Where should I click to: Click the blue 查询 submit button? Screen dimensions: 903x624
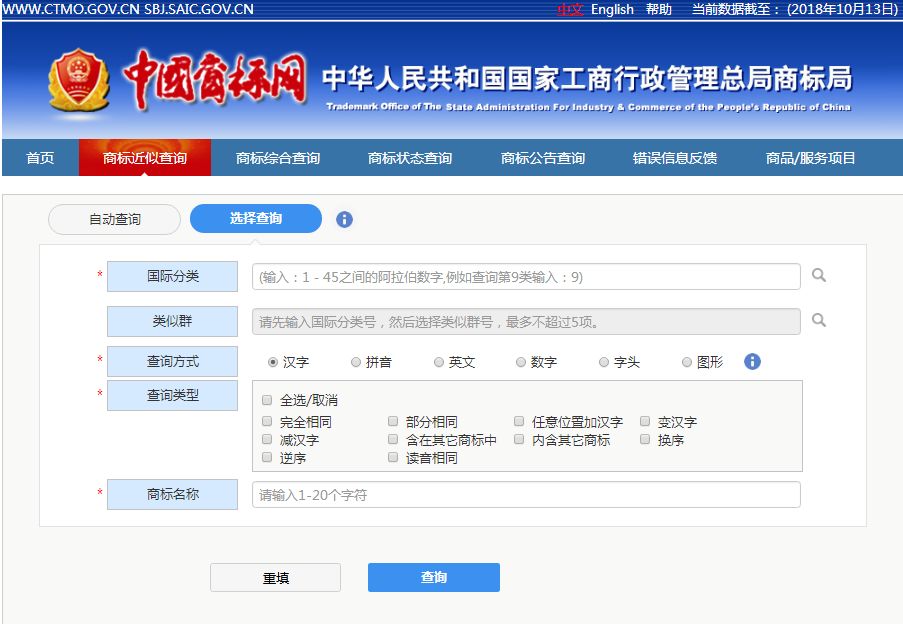434,577
